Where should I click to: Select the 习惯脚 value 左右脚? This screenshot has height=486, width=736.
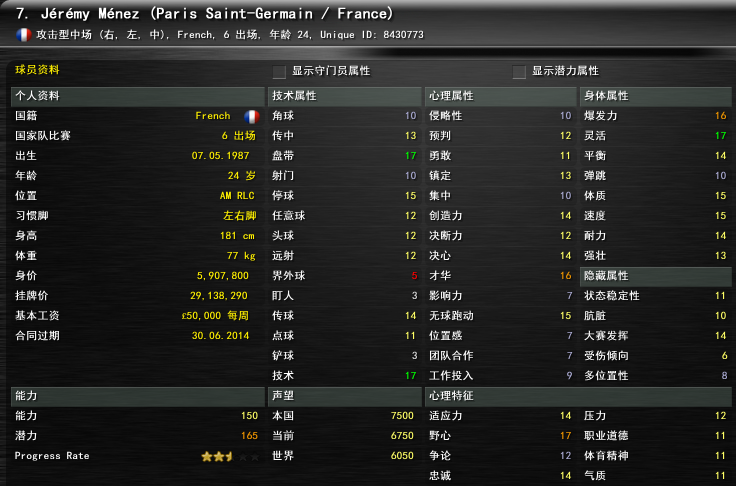point(239,216)
